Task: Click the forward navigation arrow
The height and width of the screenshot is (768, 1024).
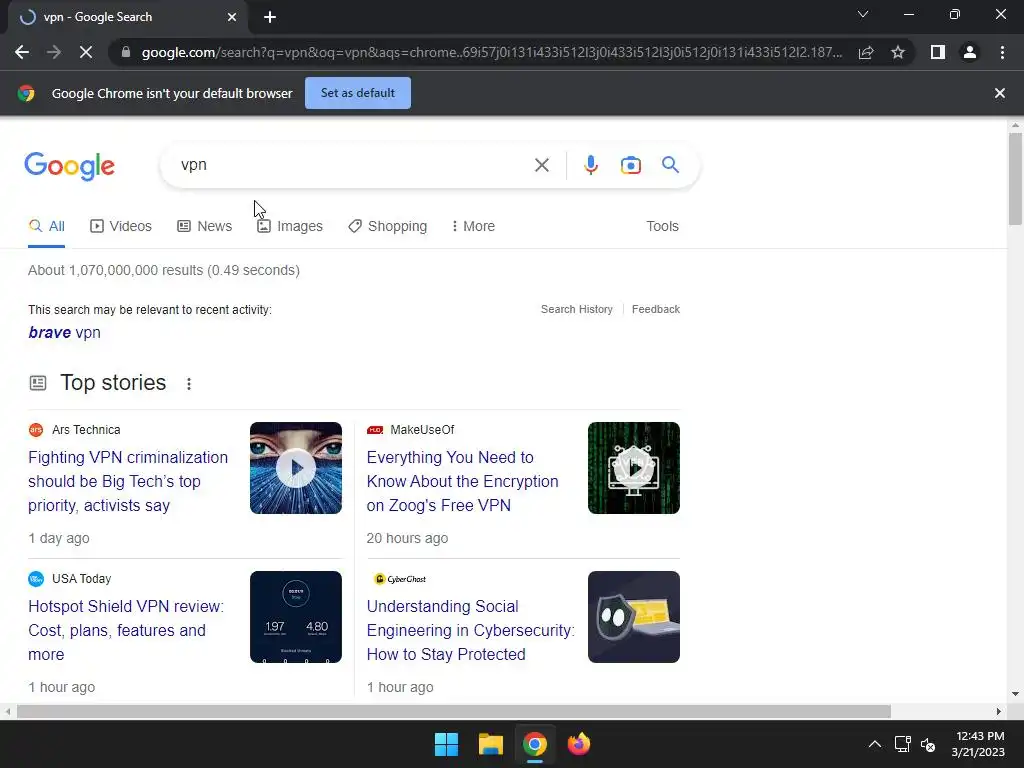Action: tap(54, 52)
